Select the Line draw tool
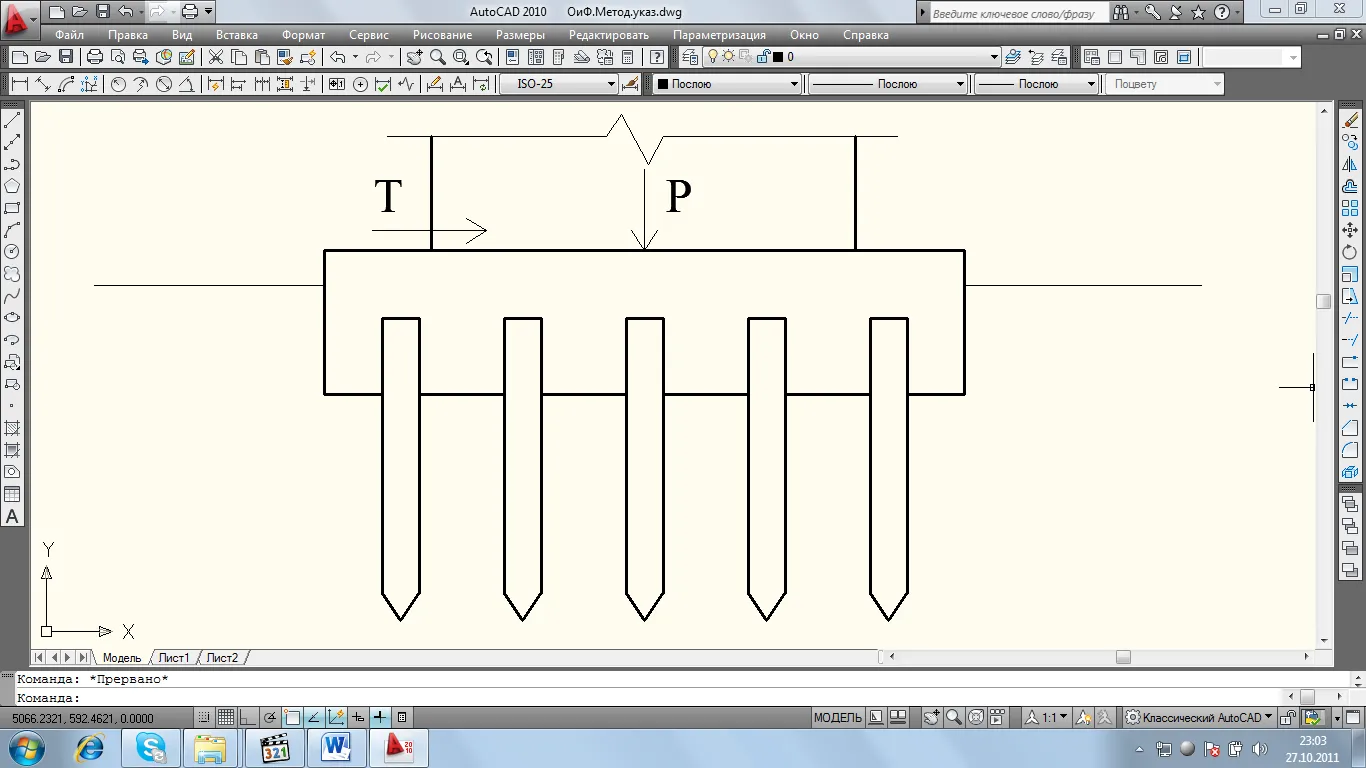1366x768 pixels. (12, 120)
